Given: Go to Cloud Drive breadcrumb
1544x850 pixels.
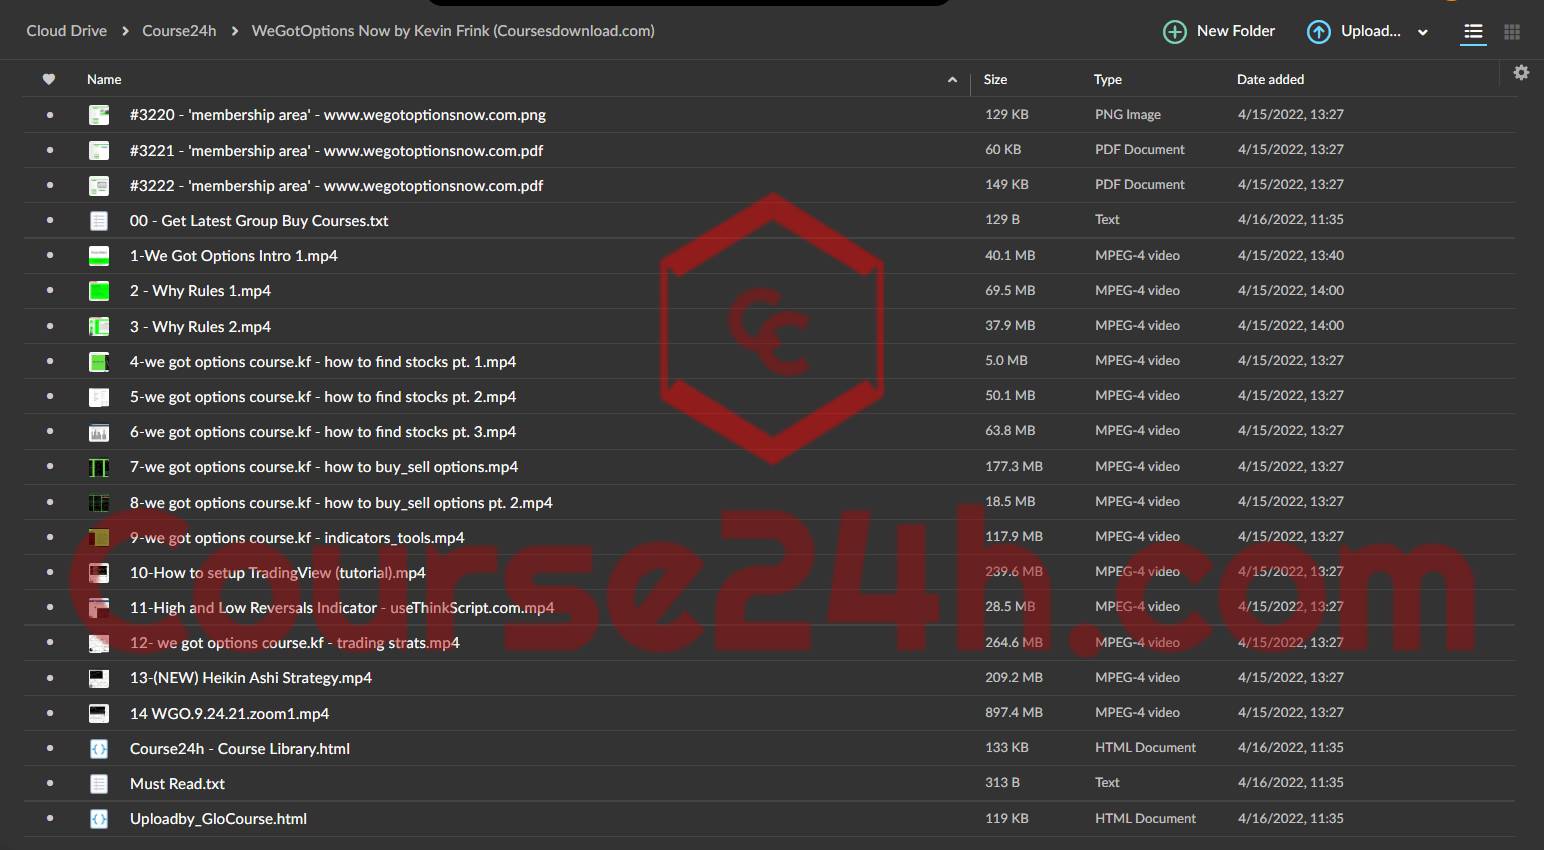Looking at the screenshot, I should click(66, 31).
